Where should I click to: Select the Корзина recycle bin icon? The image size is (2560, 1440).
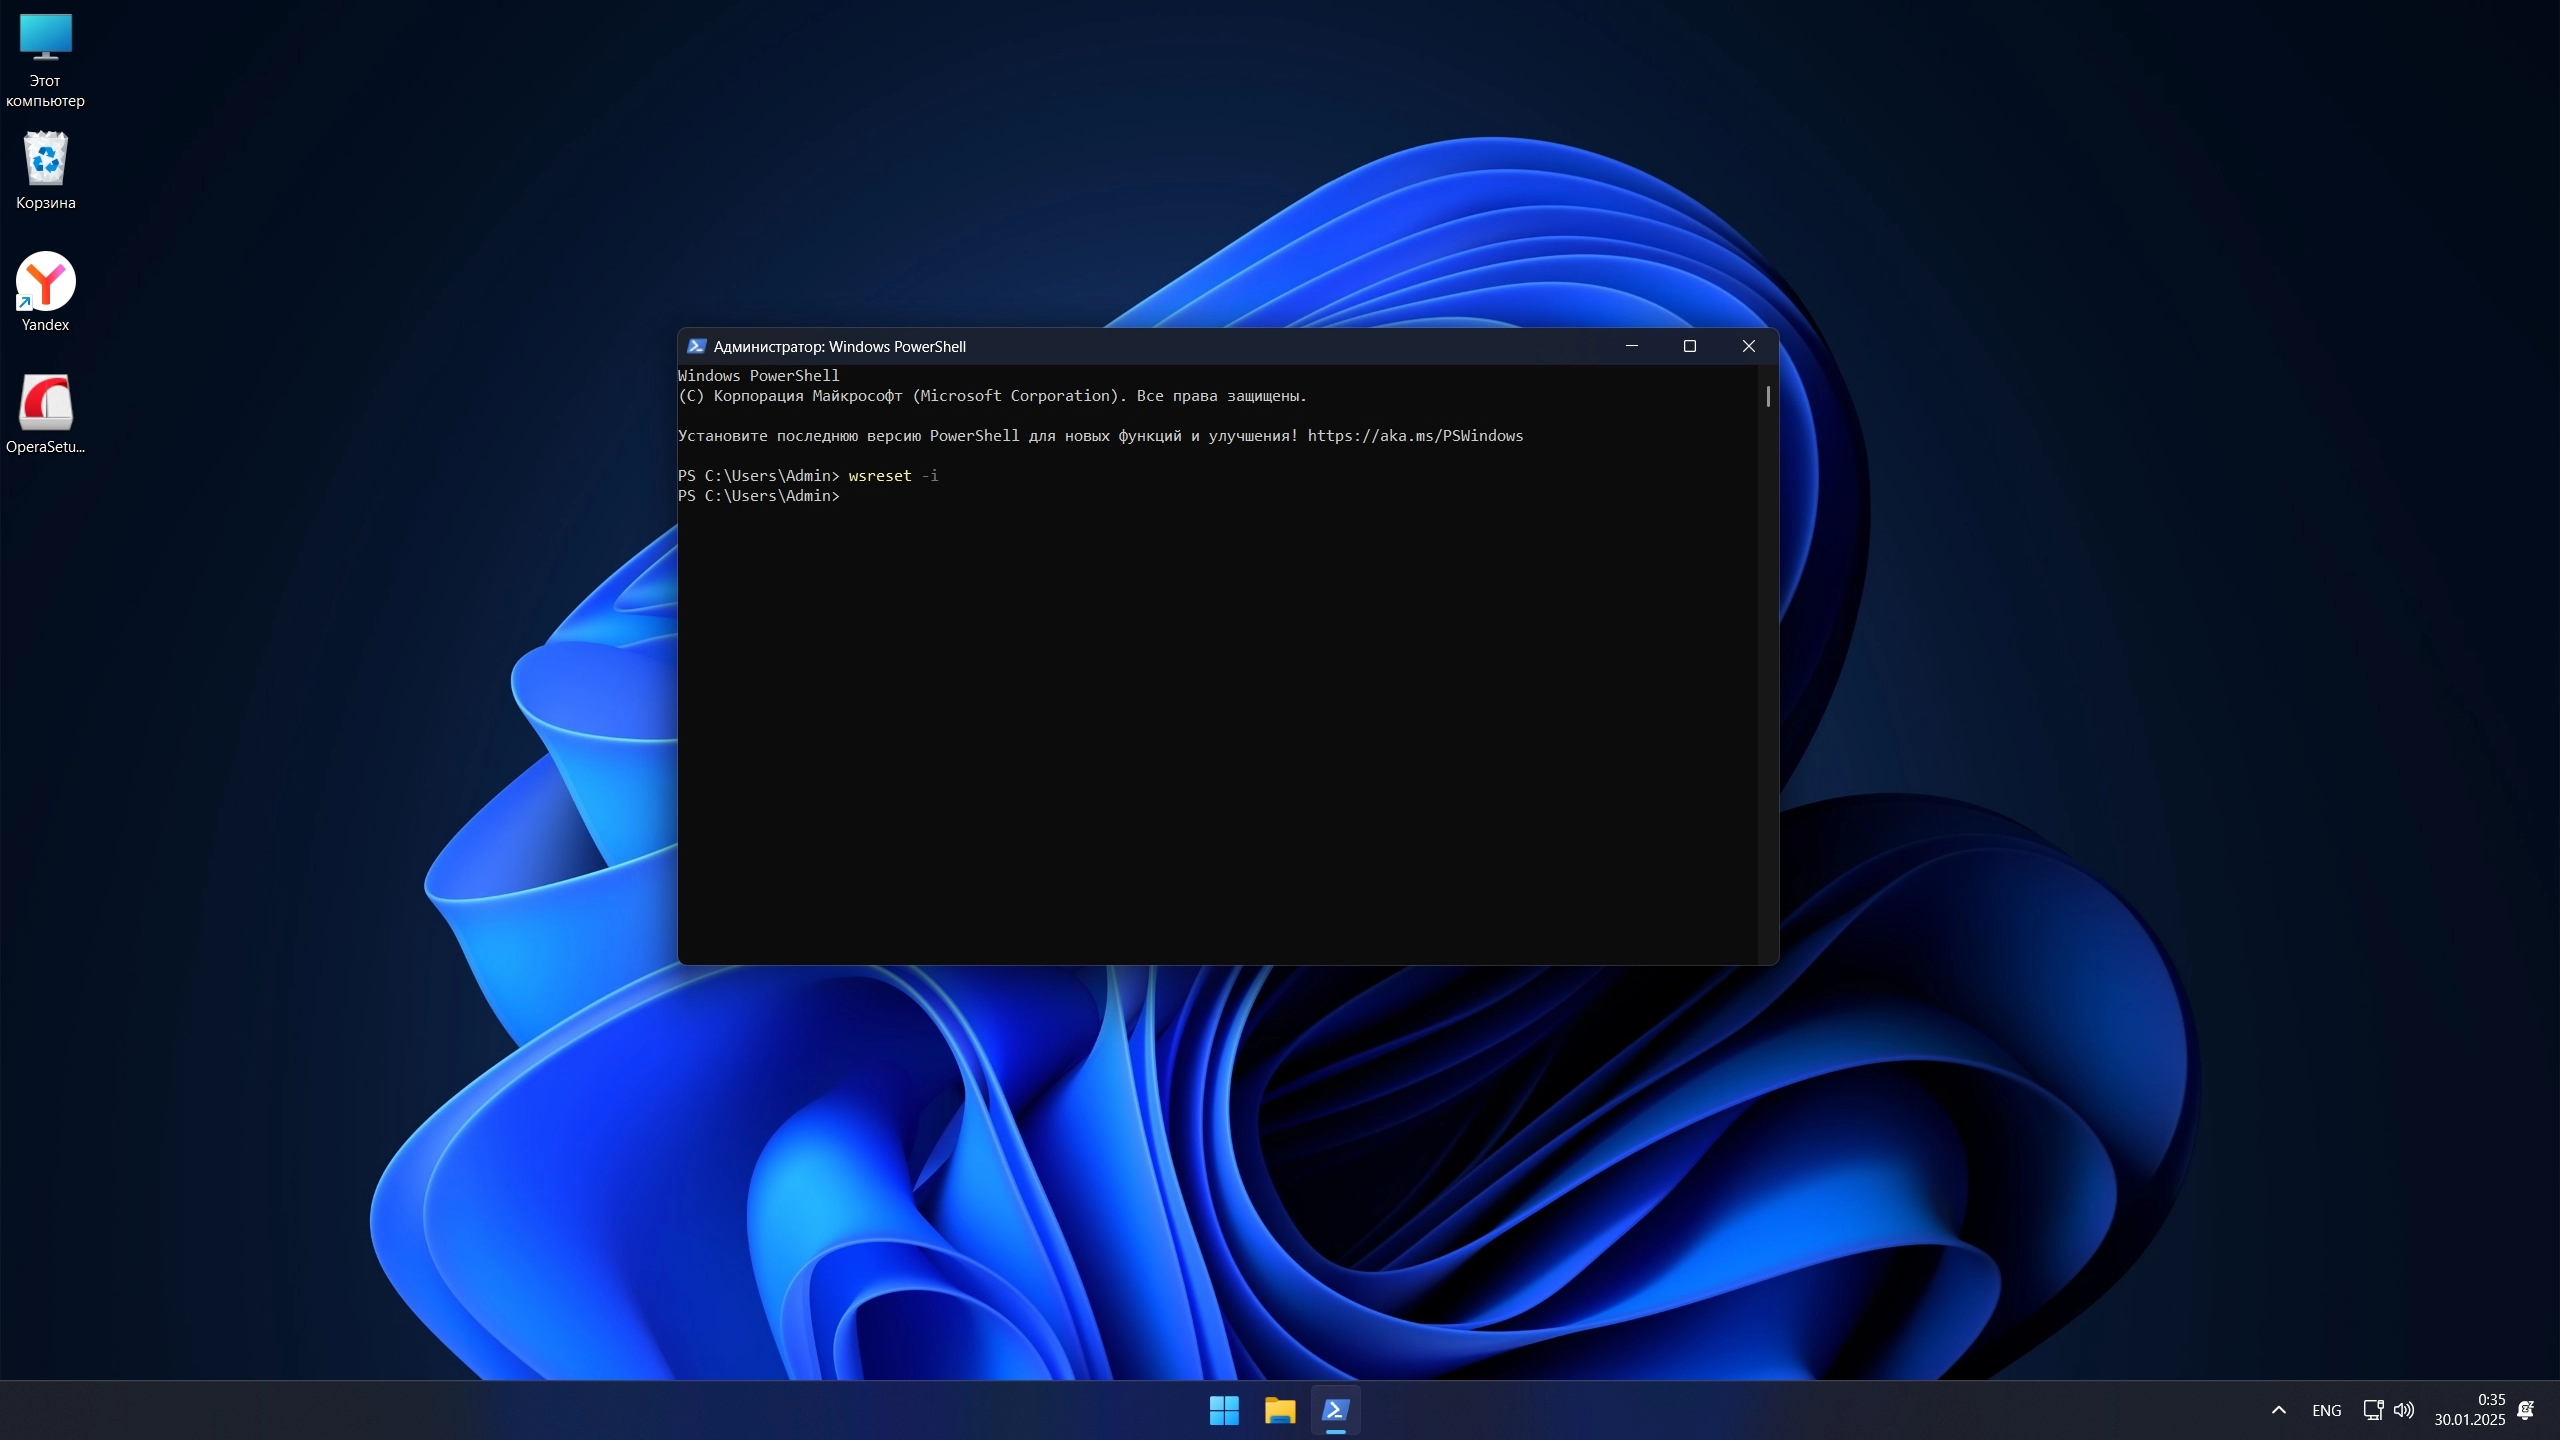click(x=45, y=160)
